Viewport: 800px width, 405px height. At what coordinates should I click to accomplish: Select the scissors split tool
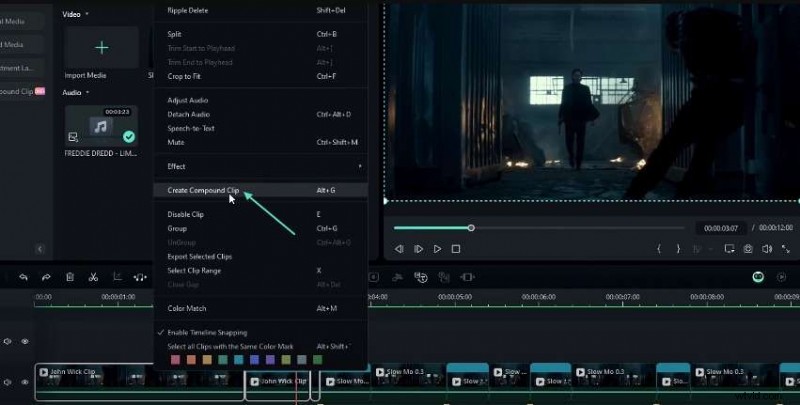click(x=93, y=277)
